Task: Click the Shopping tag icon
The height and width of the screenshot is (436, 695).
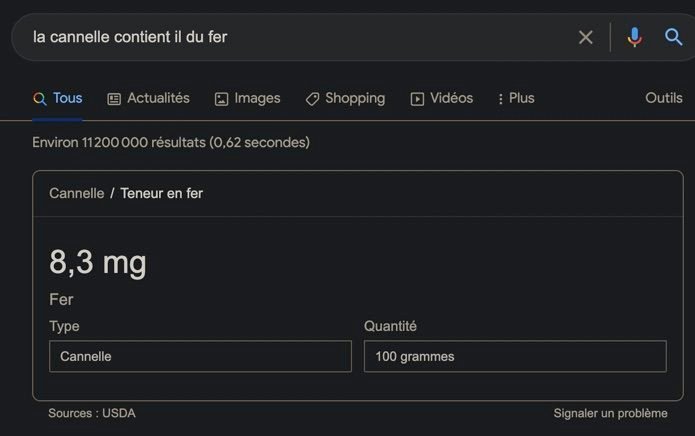Action: (x=312, y=99)
